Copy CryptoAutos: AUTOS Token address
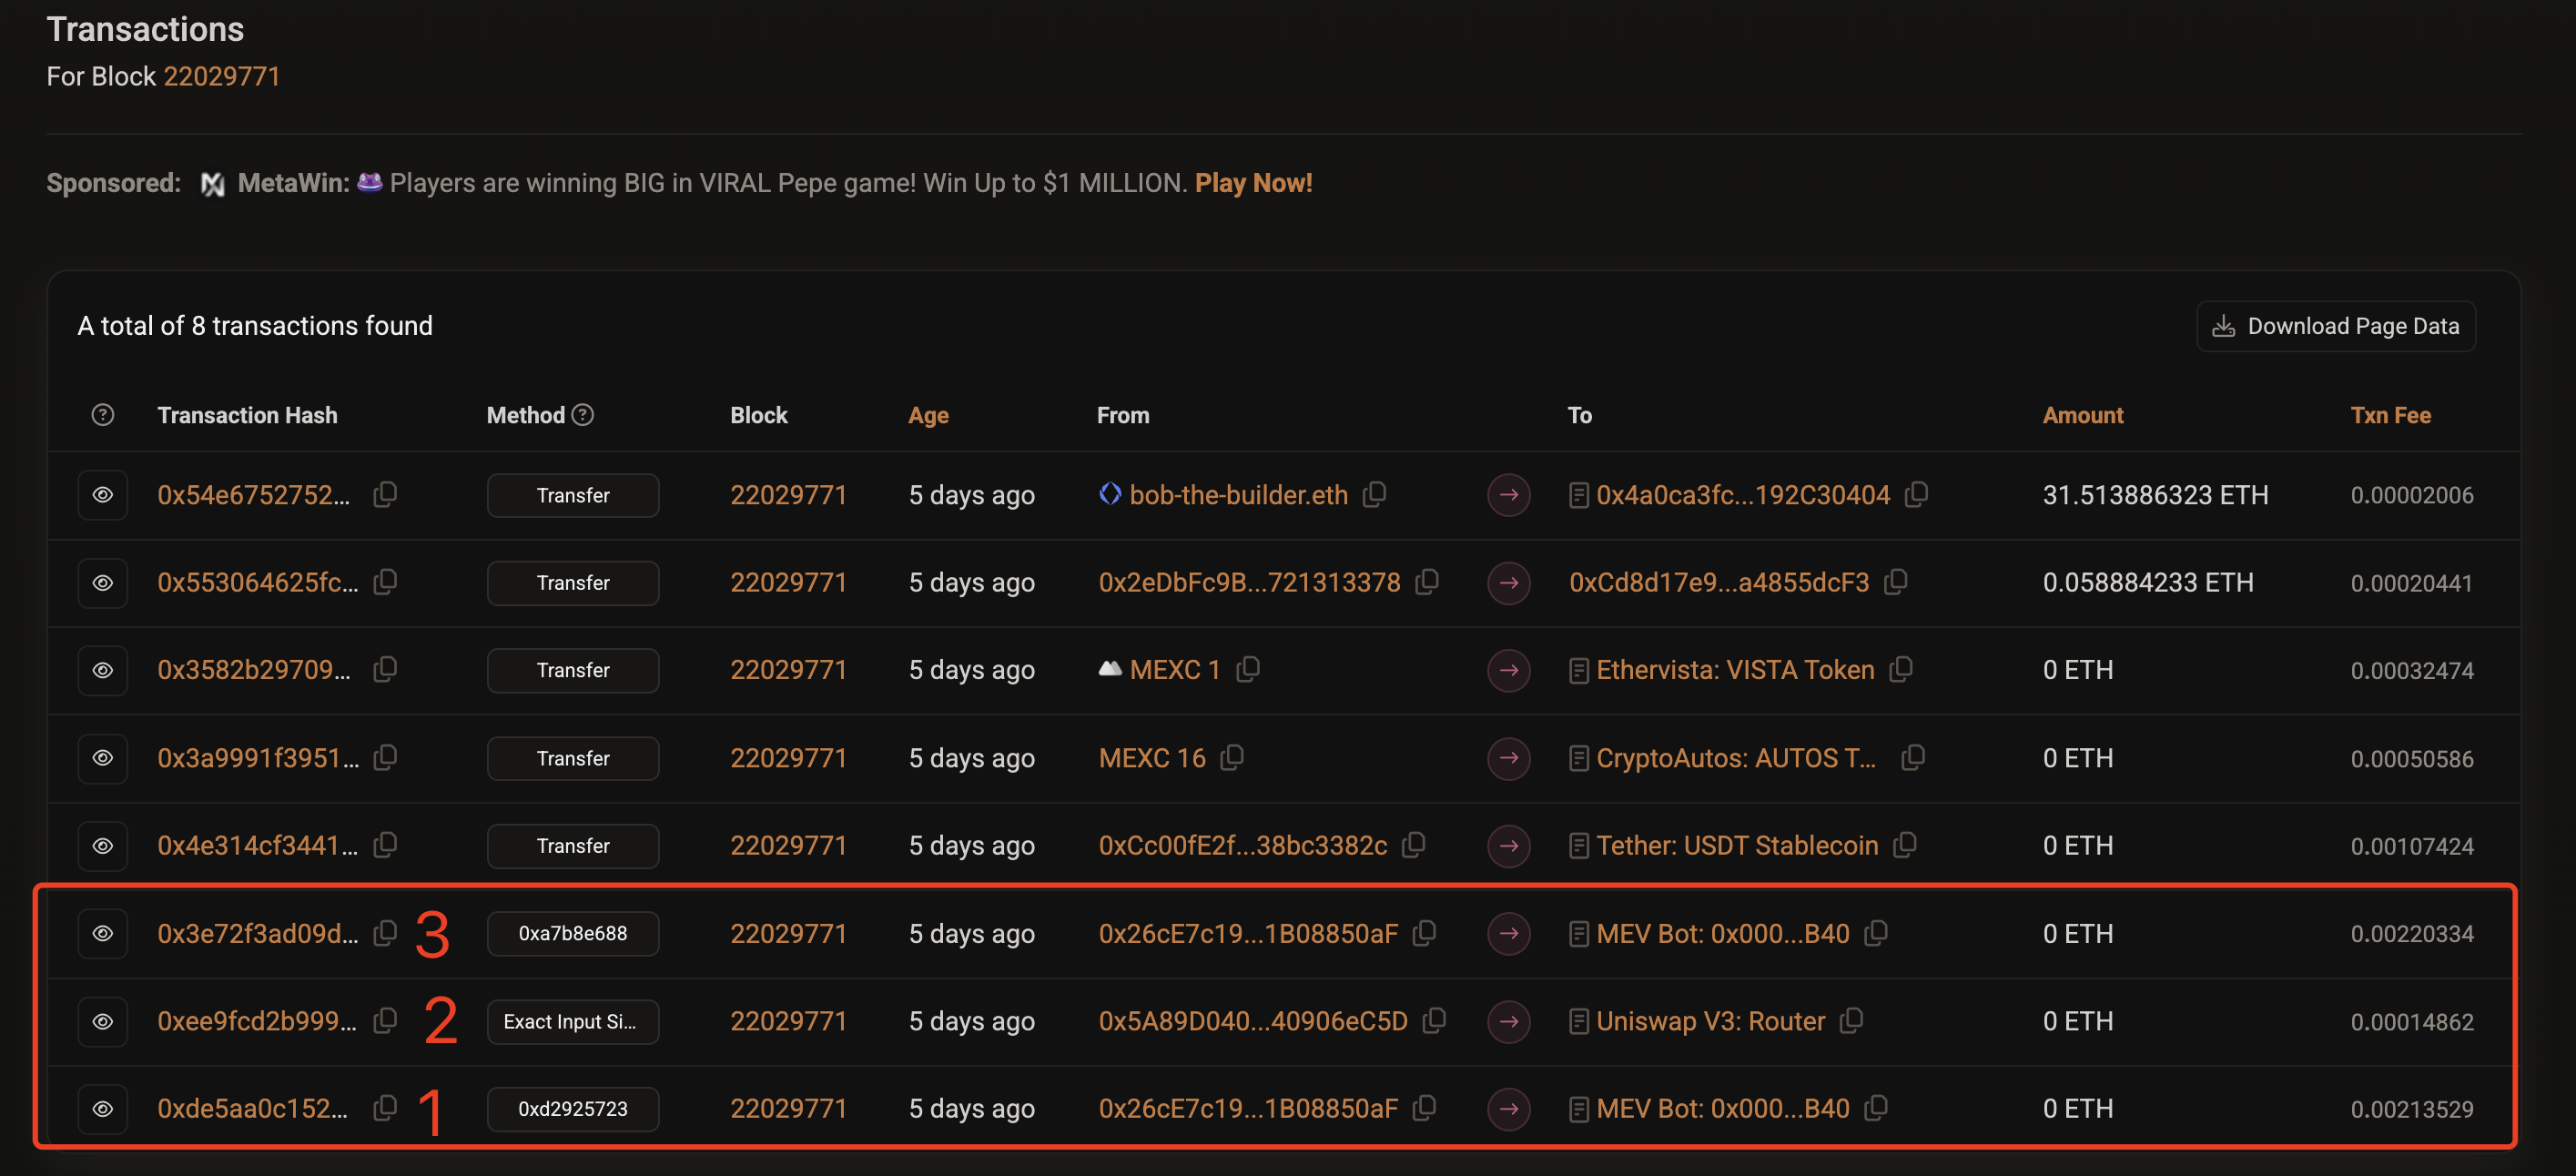2576x1176 pixels. coord(1913,757)
